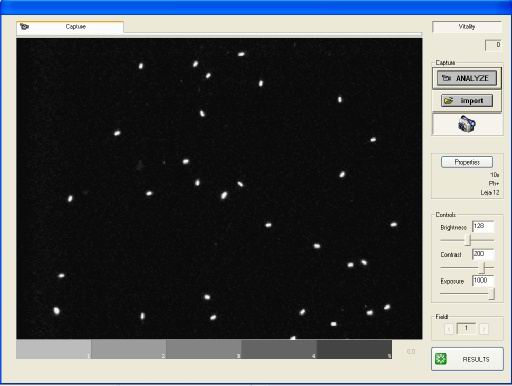Click the camera icon on Capture tab
The height and width of the screenshot is (386, 512).
[25, 26]
